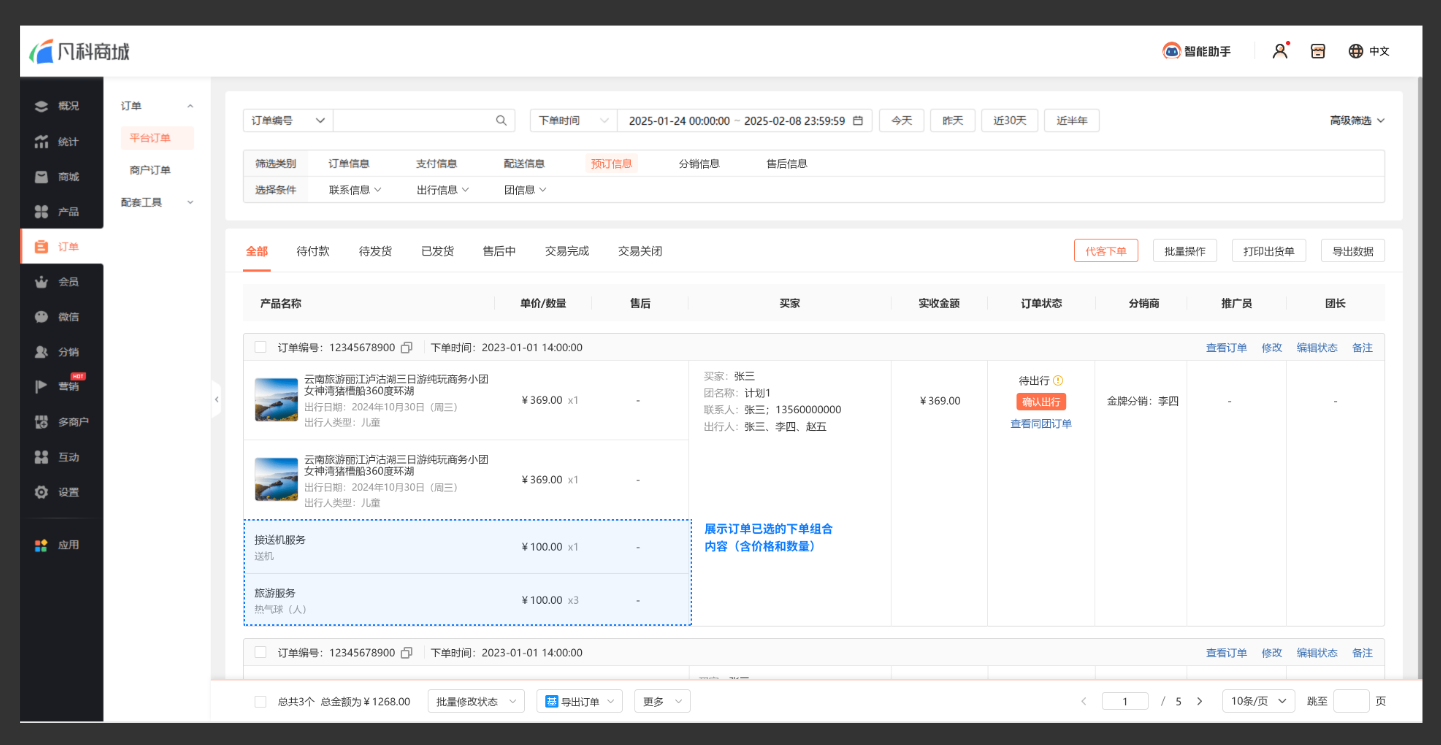Open the user profile icon
The image size is (1441, 745).
[1279, 51]
